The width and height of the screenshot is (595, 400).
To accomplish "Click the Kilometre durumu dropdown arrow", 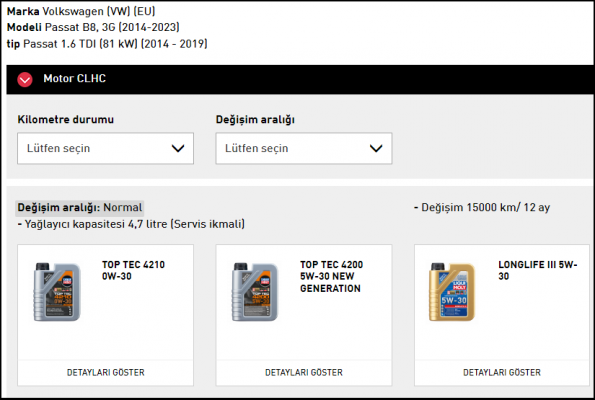I will (x=178, y=148).
